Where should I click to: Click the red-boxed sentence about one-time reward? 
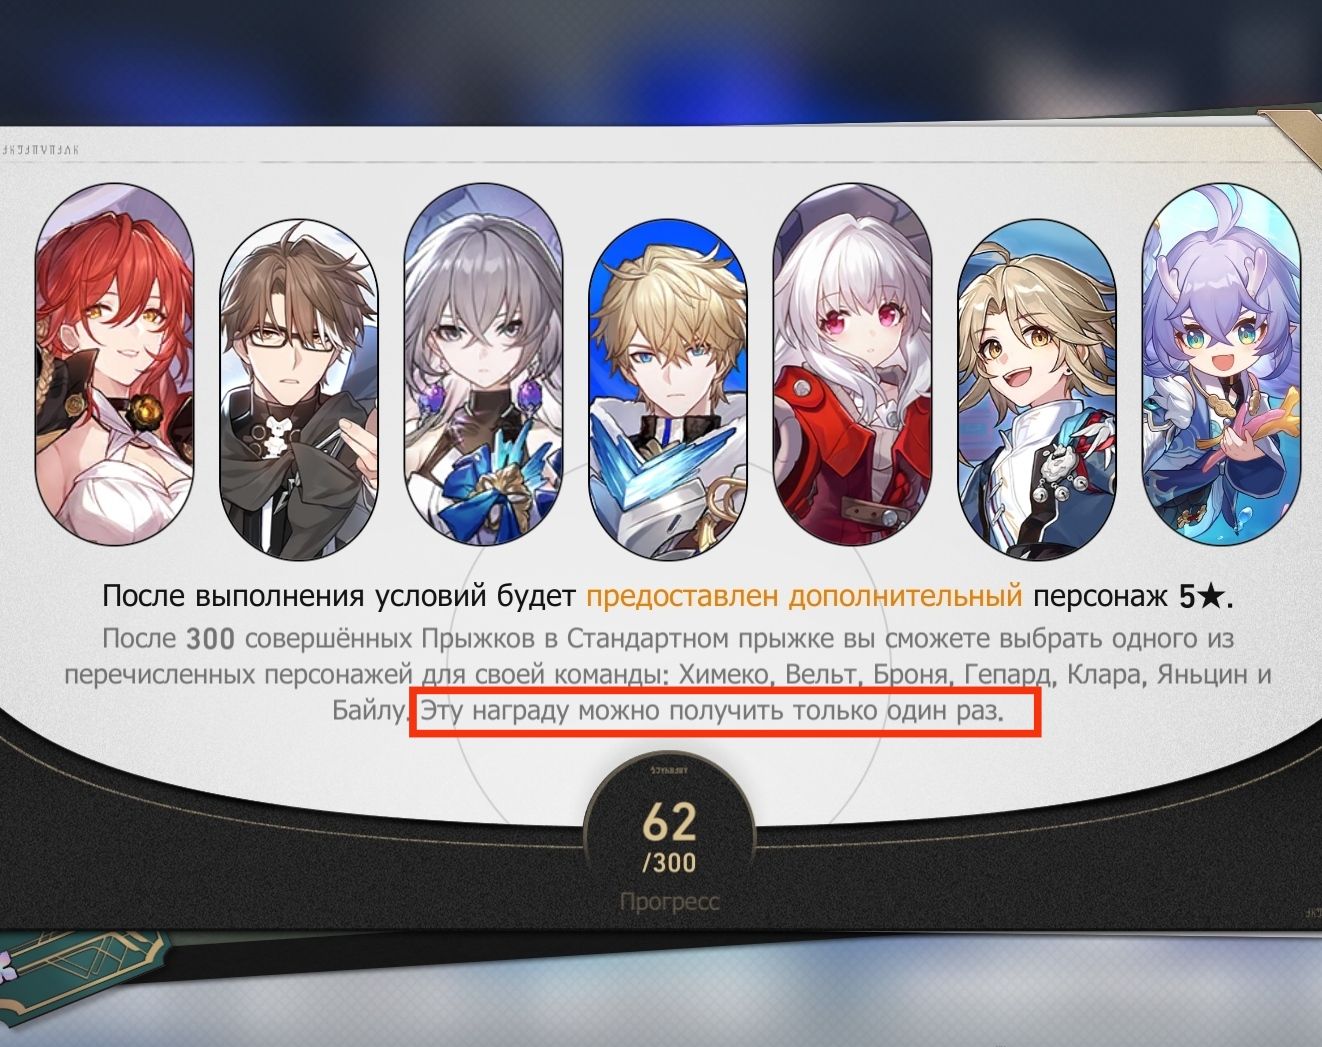click(x=711, y=712)
